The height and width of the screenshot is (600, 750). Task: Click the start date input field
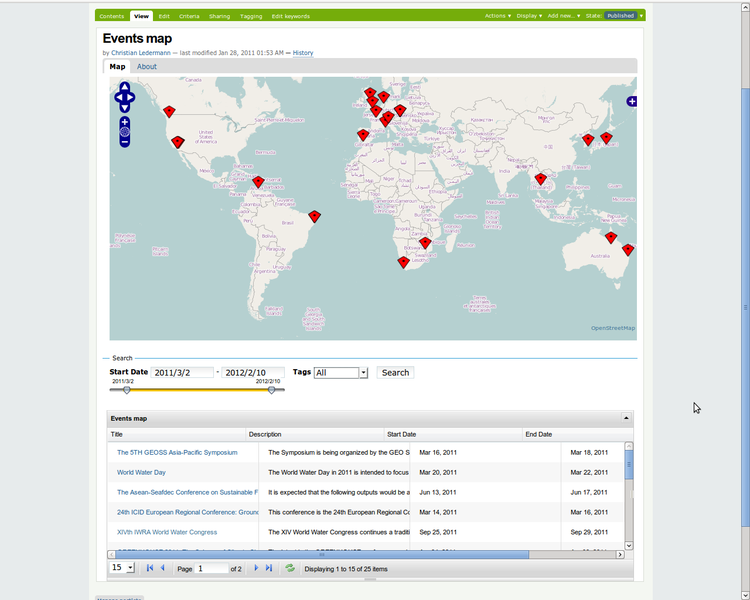pos(183,373)
